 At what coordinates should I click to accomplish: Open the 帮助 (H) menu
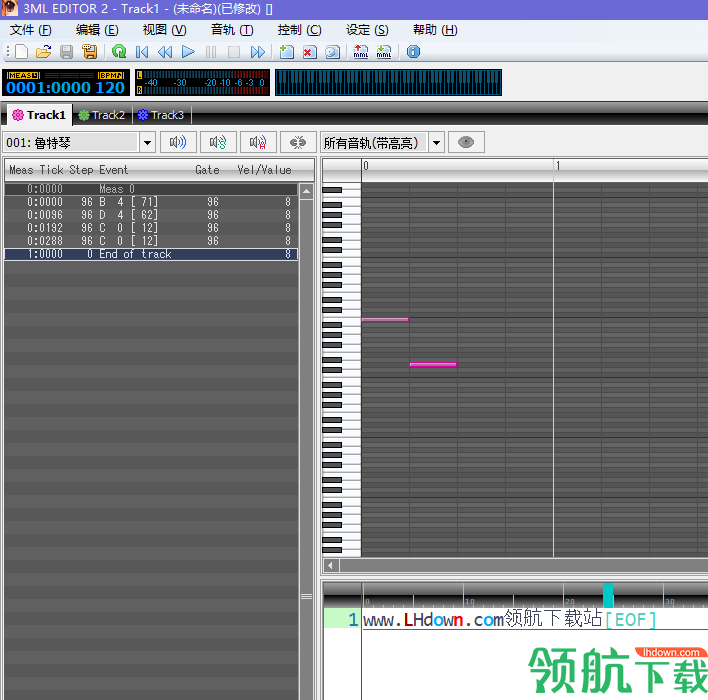435,30
